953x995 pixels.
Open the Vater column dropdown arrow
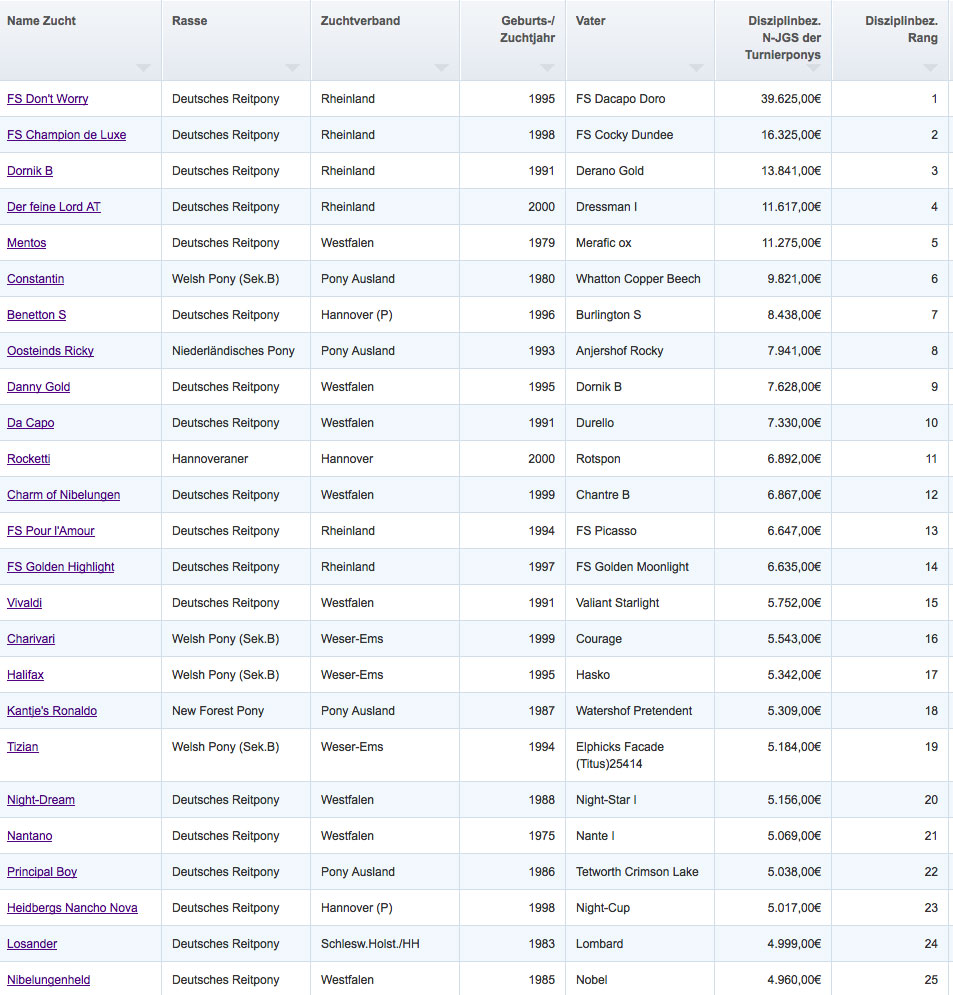pyautogui.click(x=697, y=68)
